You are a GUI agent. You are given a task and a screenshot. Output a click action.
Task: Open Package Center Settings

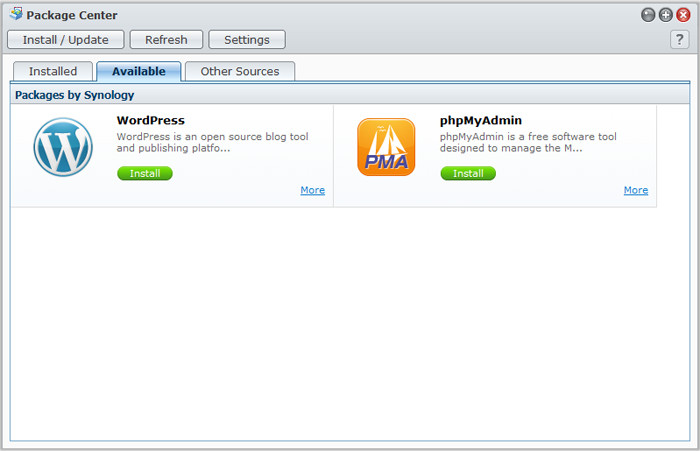click(x=247, y=40)
